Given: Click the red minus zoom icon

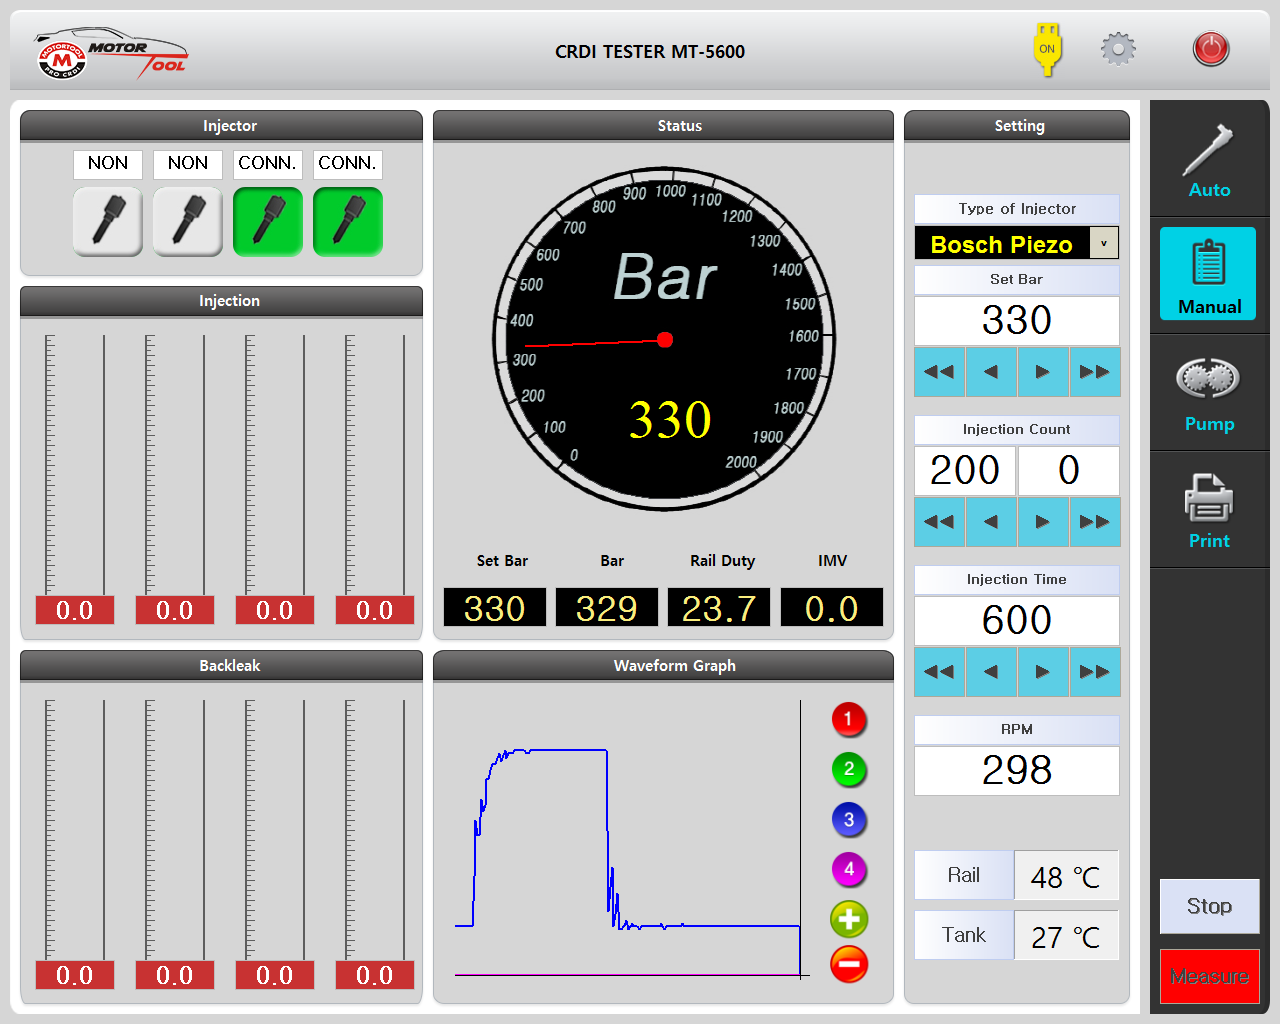Looking at the screenshot, I should tap(849, 964).
